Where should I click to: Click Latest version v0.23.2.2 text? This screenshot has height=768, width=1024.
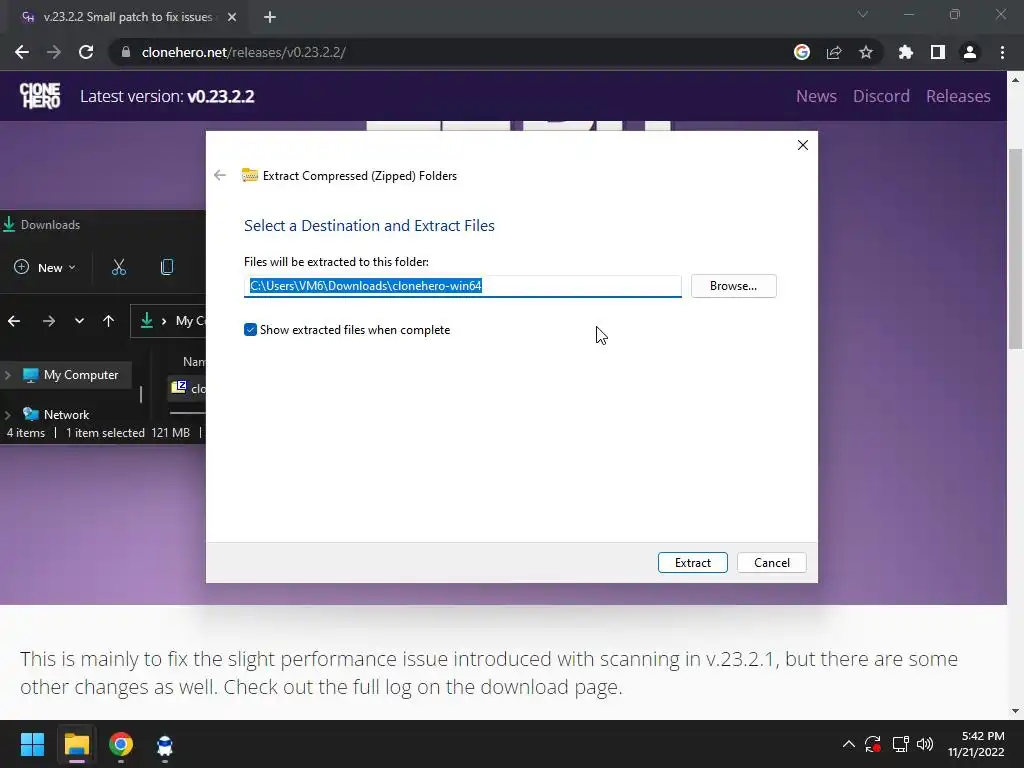(x=167, y=96)
